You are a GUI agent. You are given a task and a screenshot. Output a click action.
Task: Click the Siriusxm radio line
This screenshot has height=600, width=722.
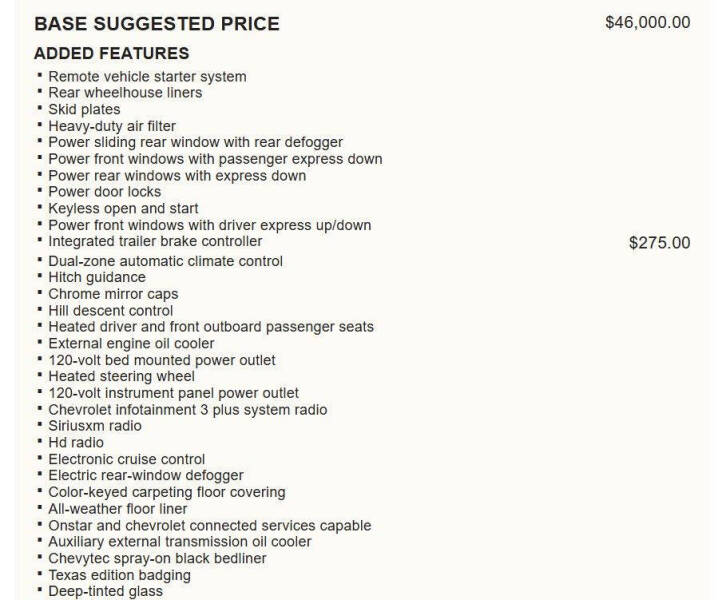[x=95, y=426]
